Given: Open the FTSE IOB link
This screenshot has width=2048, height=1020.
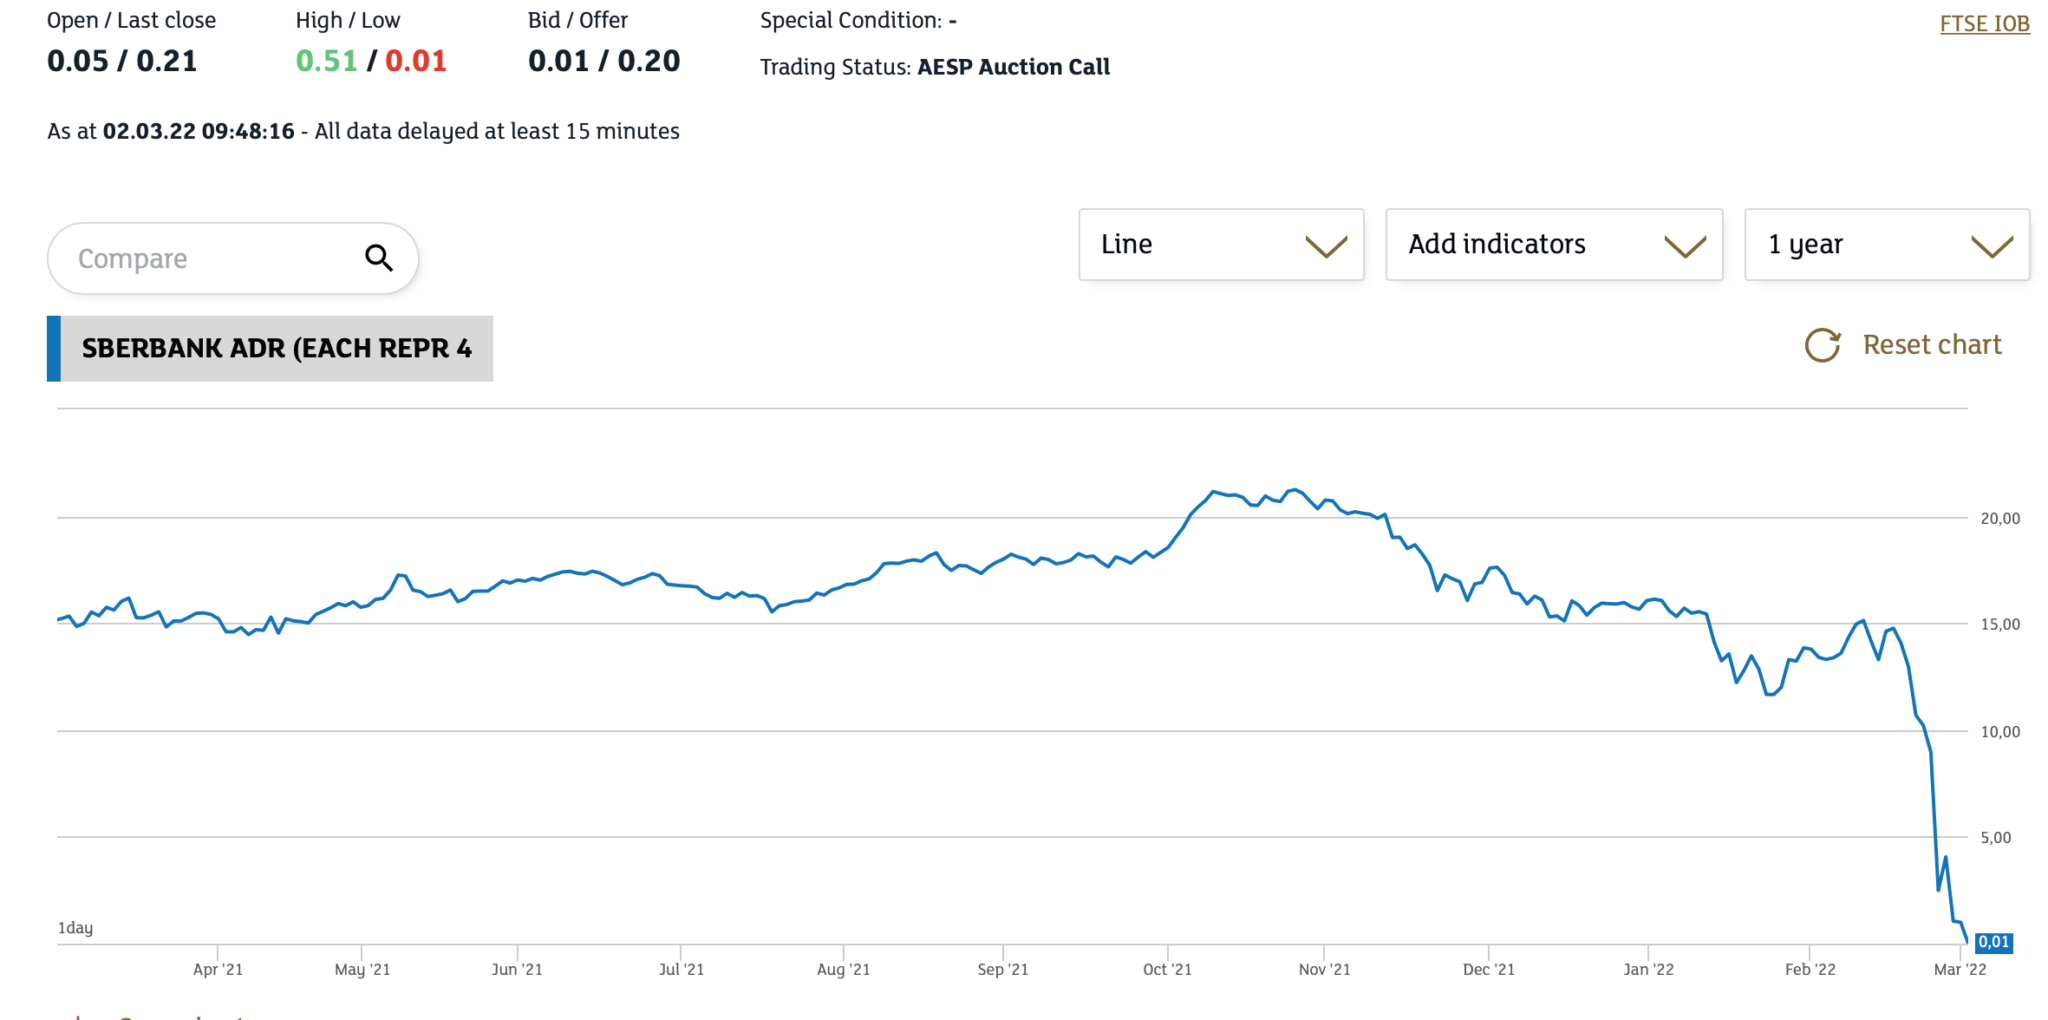Looking at the screenshot, I should pyautogui.click(x=1984, y=24).
